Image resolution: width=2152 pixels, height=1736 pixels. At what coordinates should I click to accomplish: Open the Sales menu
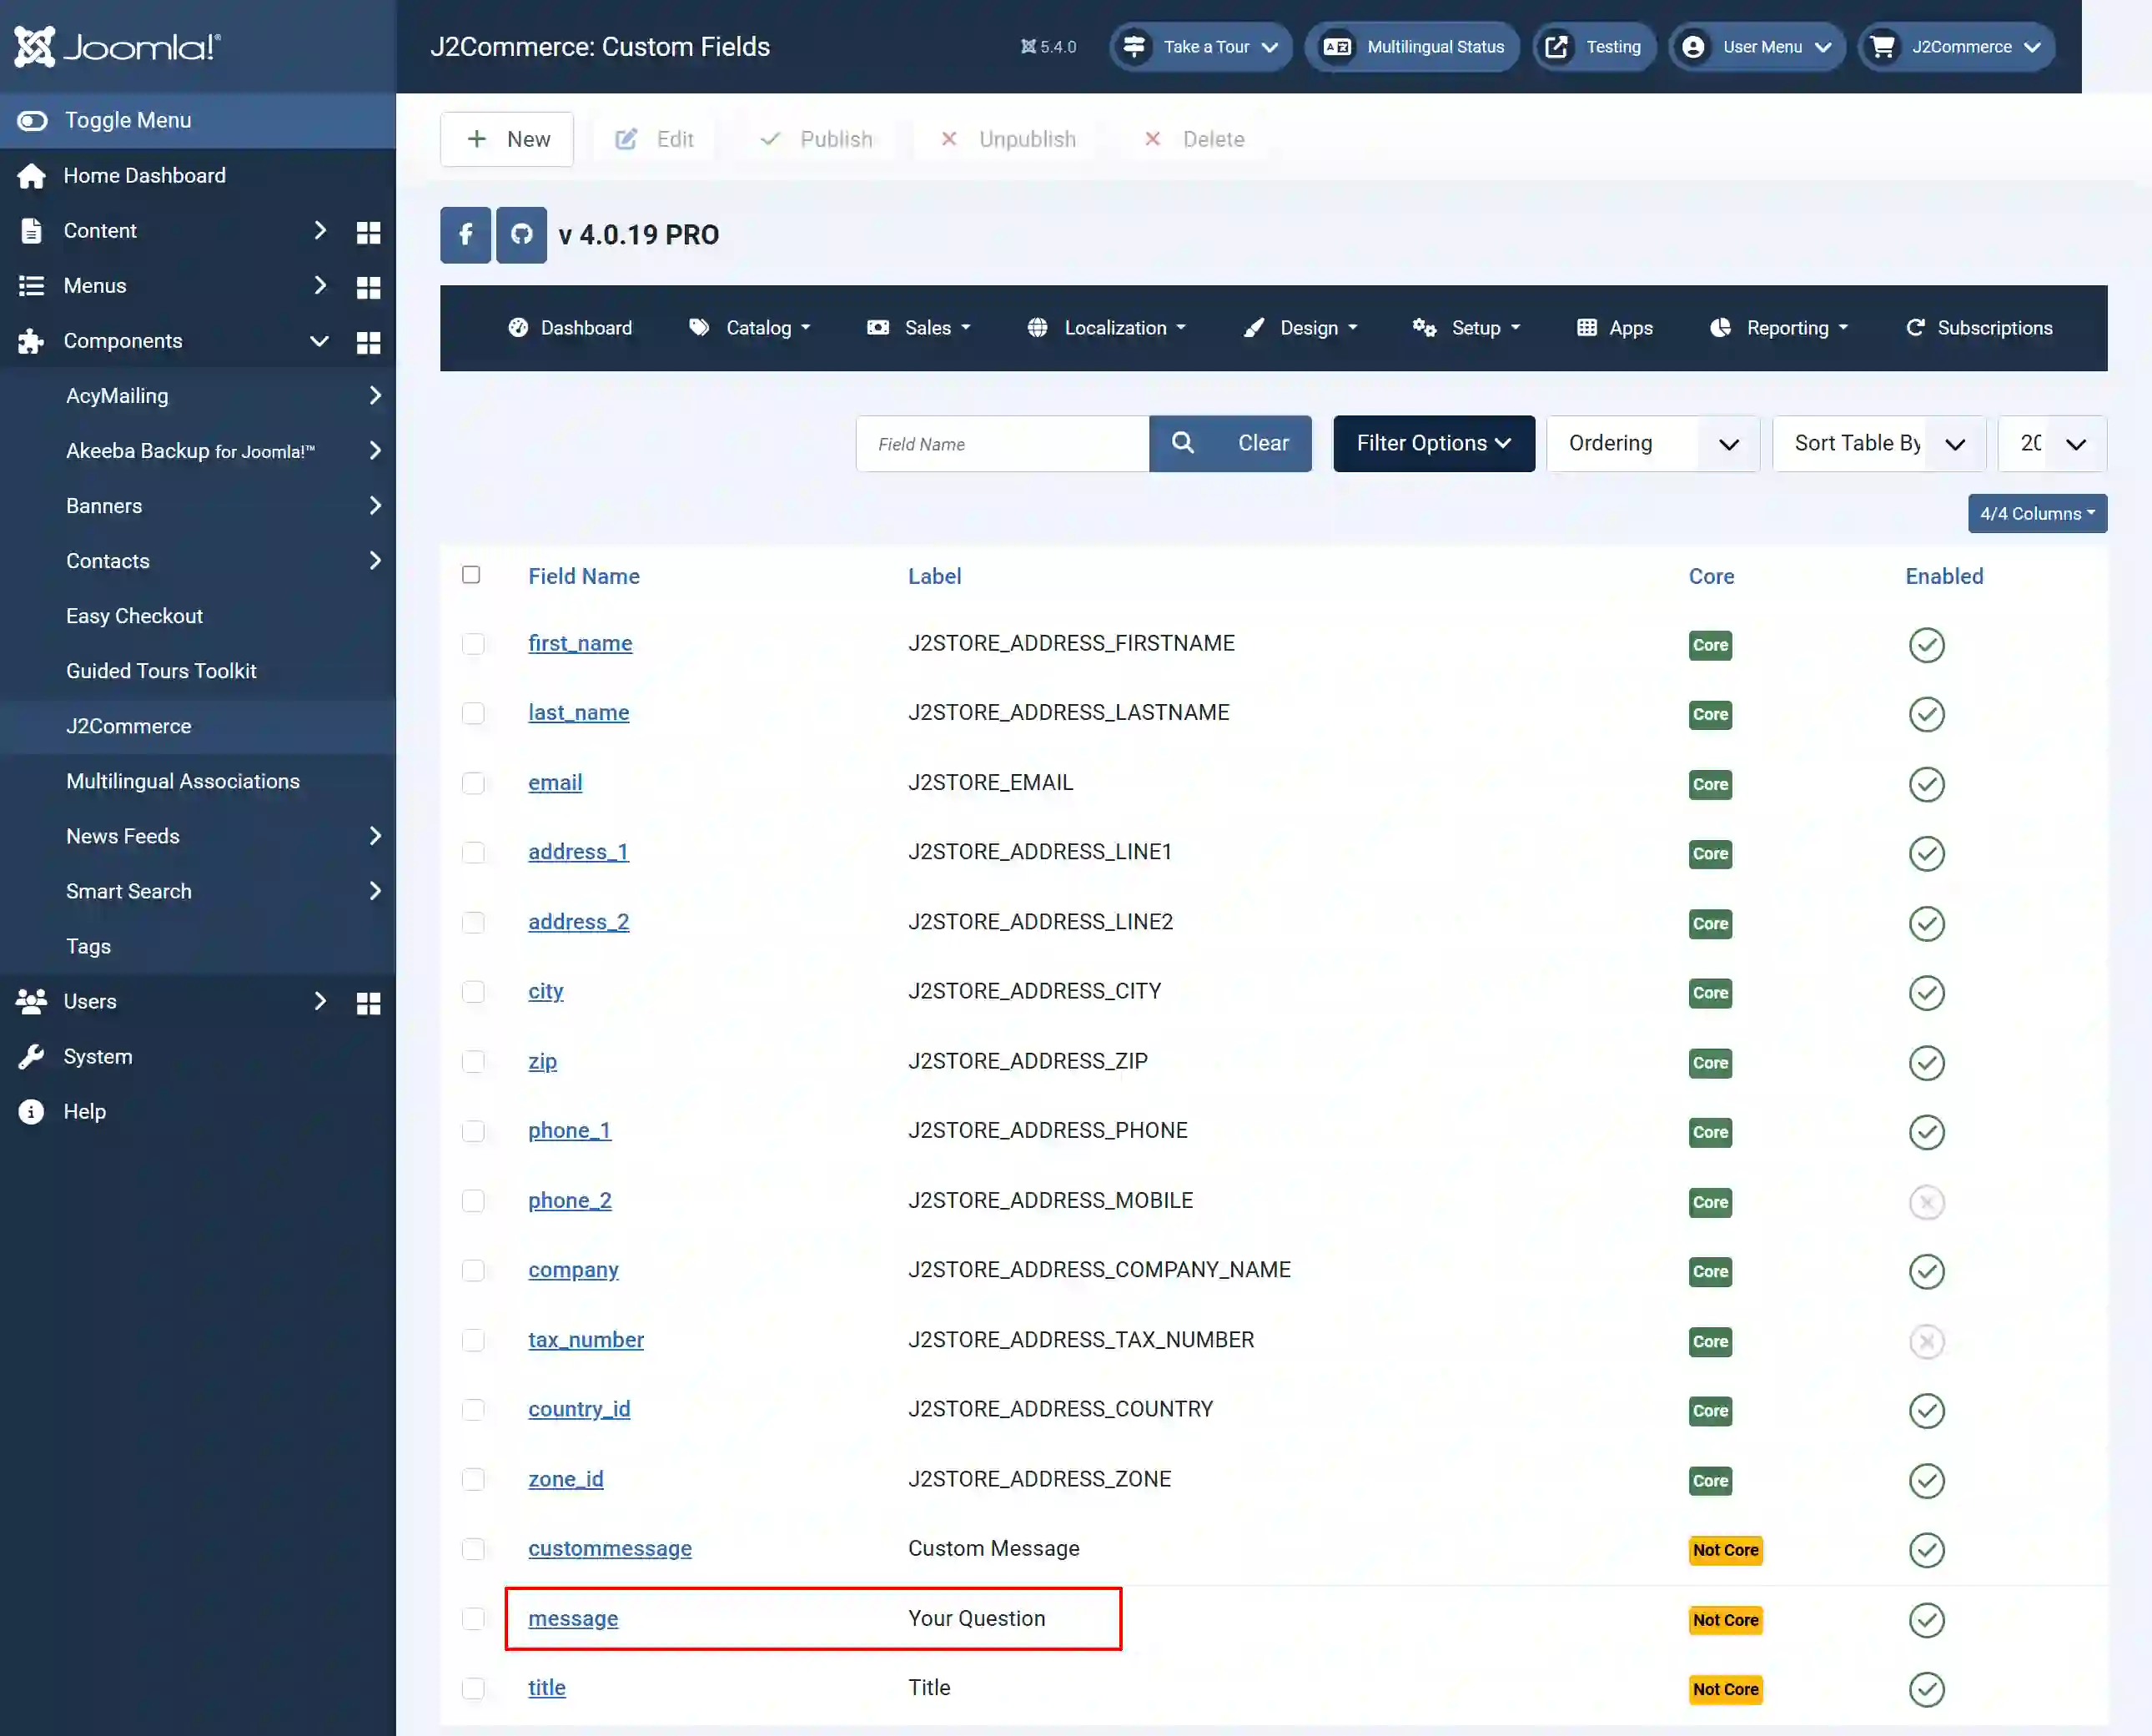(x=919, y=328)
